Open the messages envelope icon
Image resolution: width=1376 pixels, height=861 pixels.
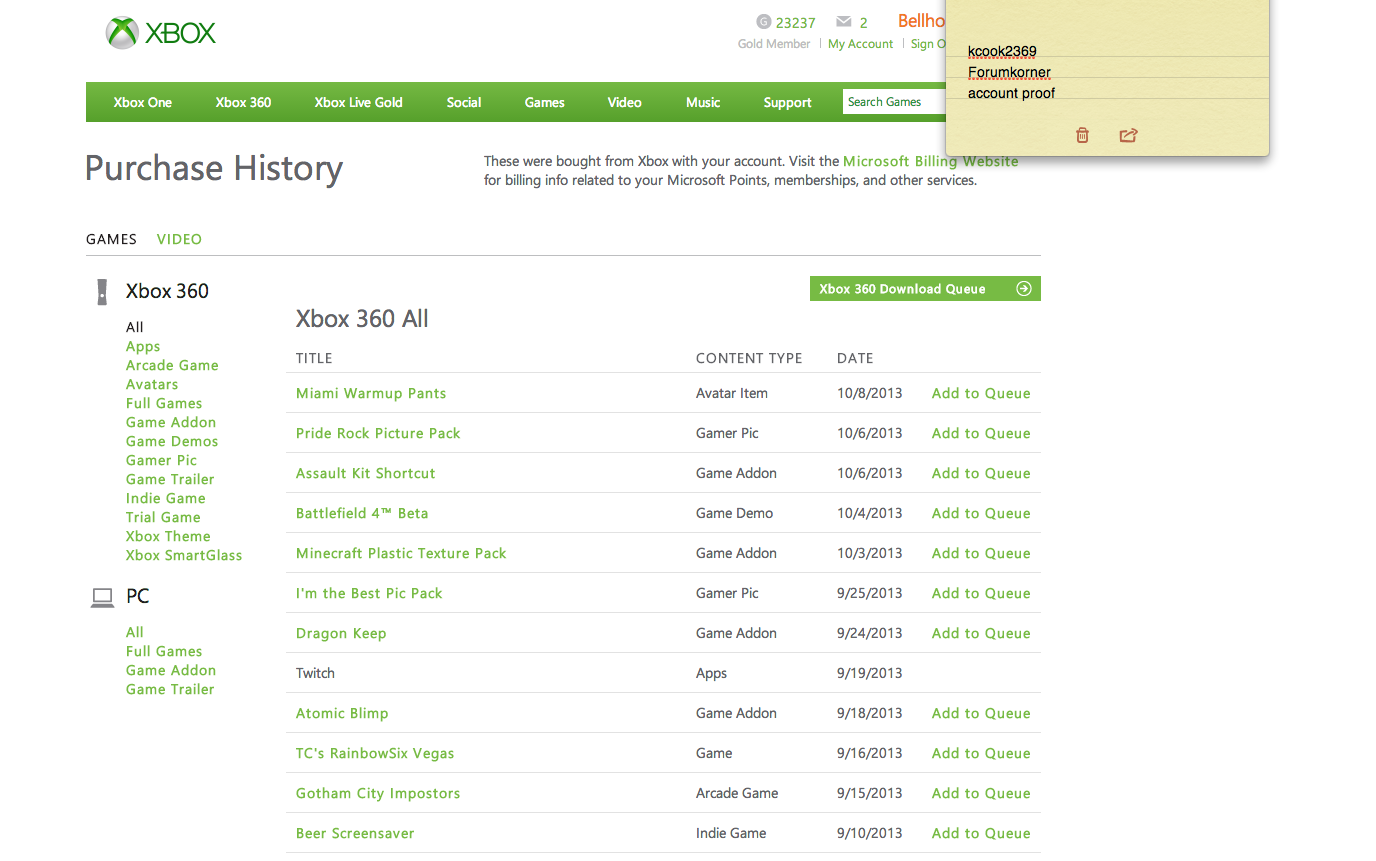[844, 22]
